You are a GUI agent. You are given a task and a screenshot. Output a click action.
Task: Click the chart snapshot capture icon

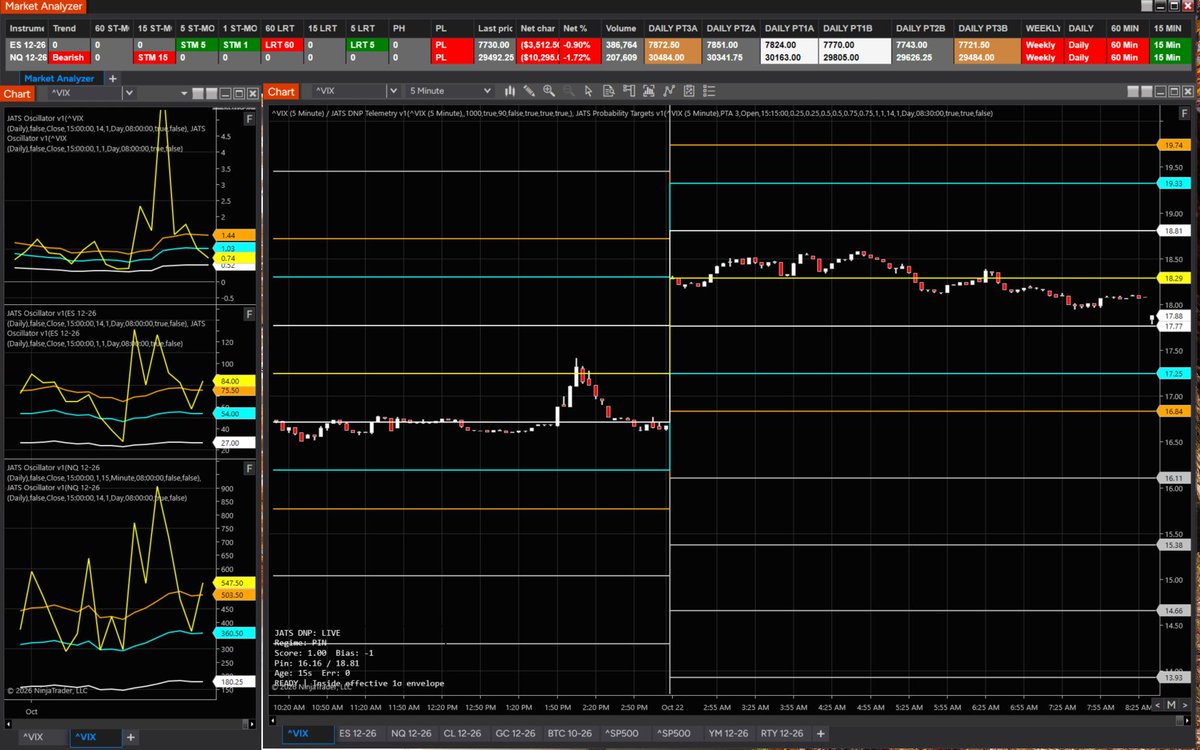[x=648, y=91]
